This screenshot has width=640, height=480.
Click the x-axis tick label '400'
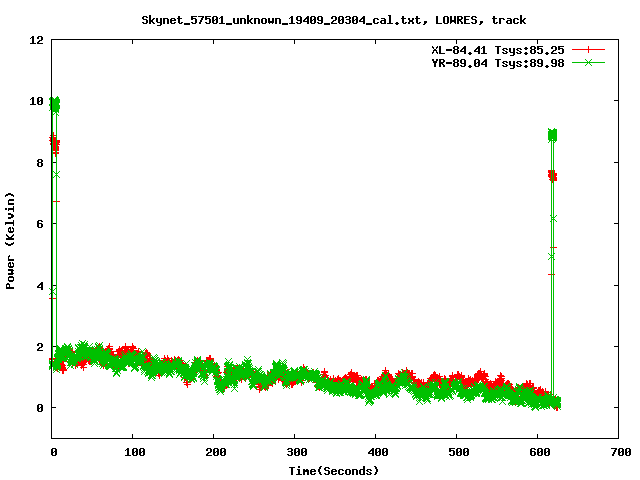[378, 452]
